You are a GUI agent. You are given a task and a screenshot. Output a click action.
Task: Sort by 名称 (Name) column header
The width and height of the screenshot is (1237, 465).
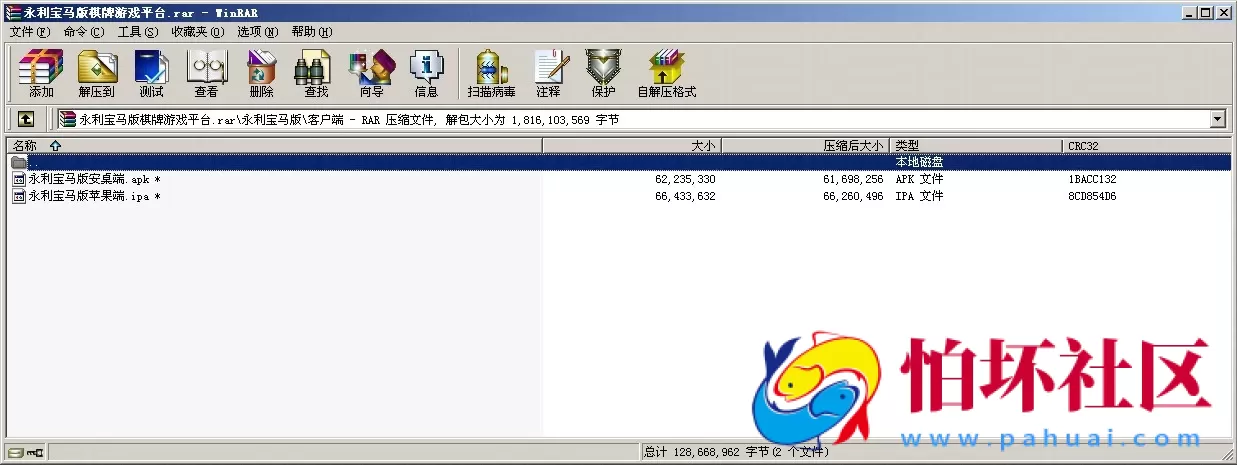[25, 146]
